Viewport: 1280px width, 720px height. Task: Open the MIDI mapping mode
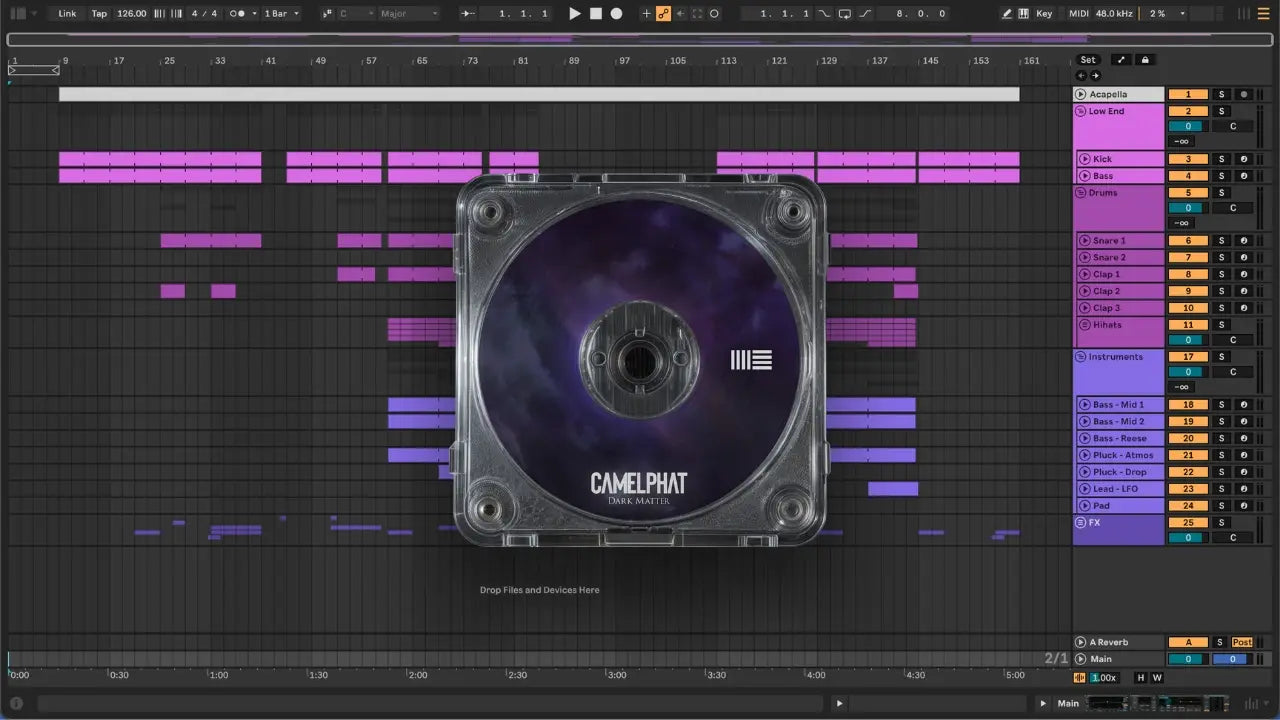click(x=1078, y=14)
